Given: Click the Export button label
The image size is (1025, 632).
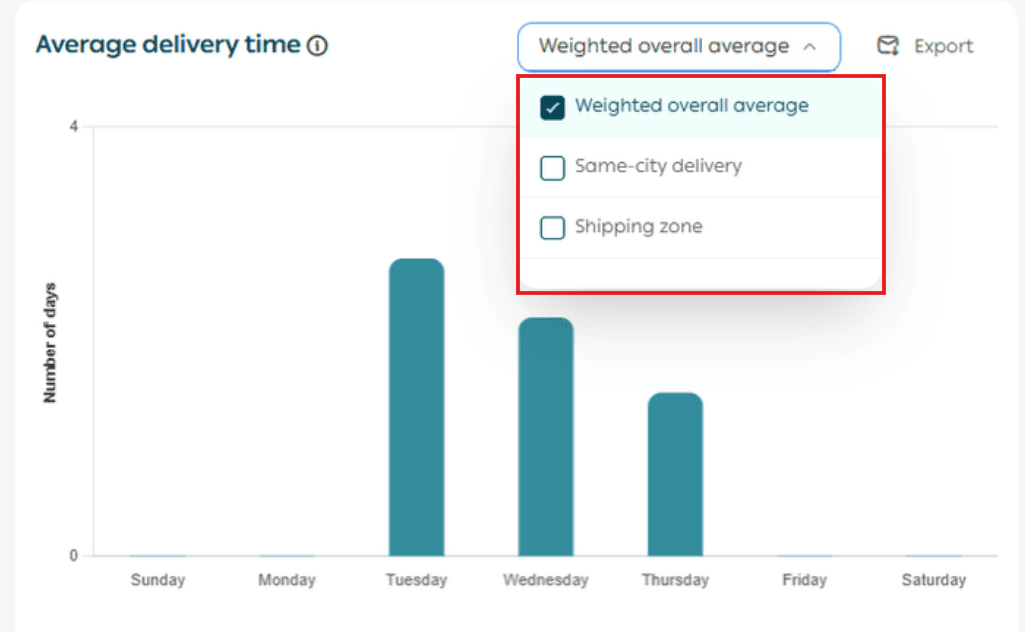Looking at the screenshot, I should tap(943, 46).
